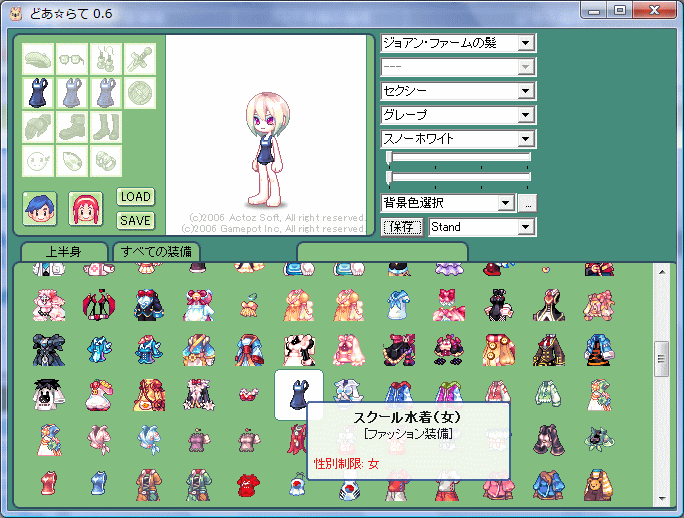Open the background color picker '...' button
Viewport: 684px width, 518px height.
pyautogui.click(x=528, y=203)
